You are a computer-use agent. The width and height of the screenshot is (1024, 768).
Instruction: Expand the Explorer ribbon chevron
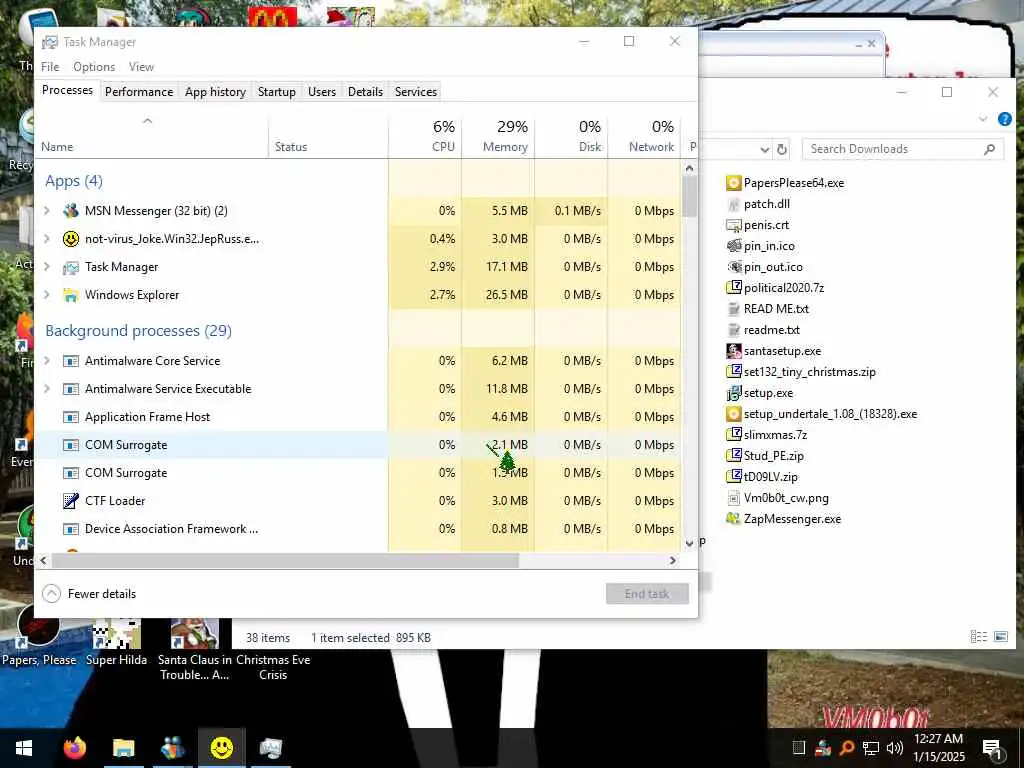click(983, 119)
